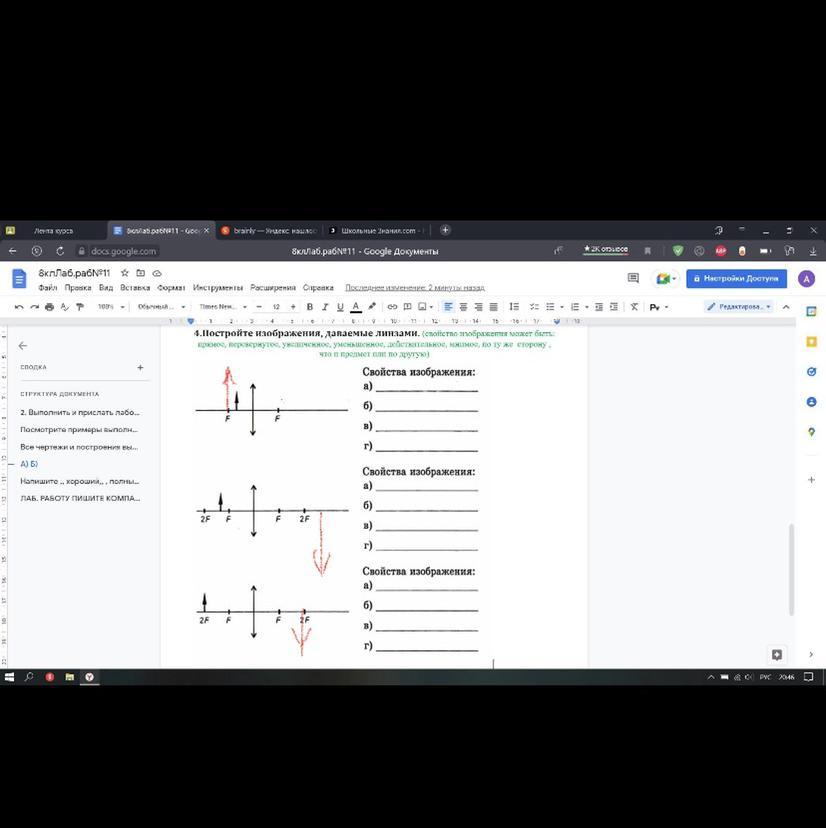Open comment history speech bubble icon
Image resolution: width=826 pixels, height=828 pixels.
pyautogui.click(x=633, y=278)
